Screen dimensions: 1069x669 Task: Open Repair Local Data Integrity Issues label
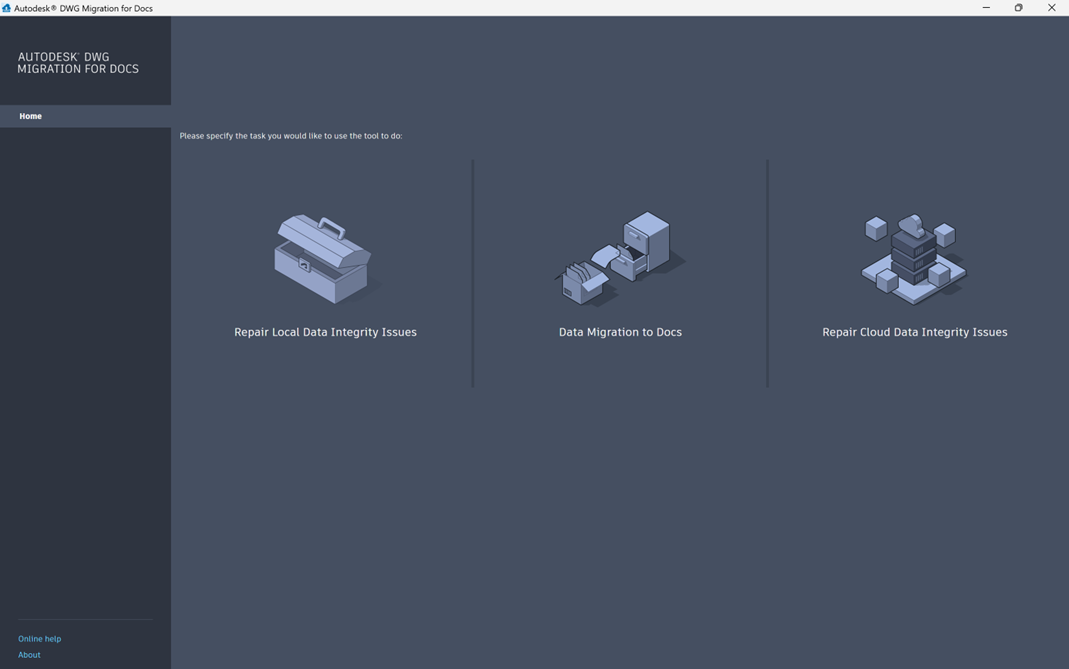pos(325,332)
